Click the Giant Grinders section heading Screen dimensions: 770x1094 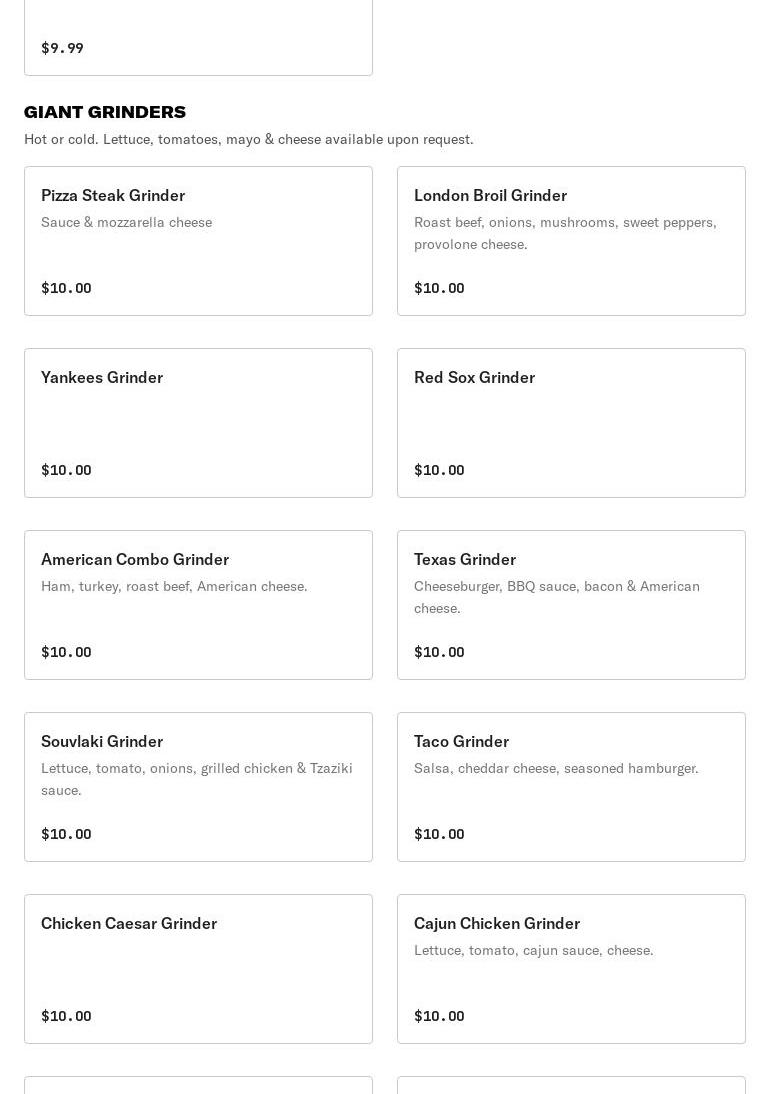point(105,112)
